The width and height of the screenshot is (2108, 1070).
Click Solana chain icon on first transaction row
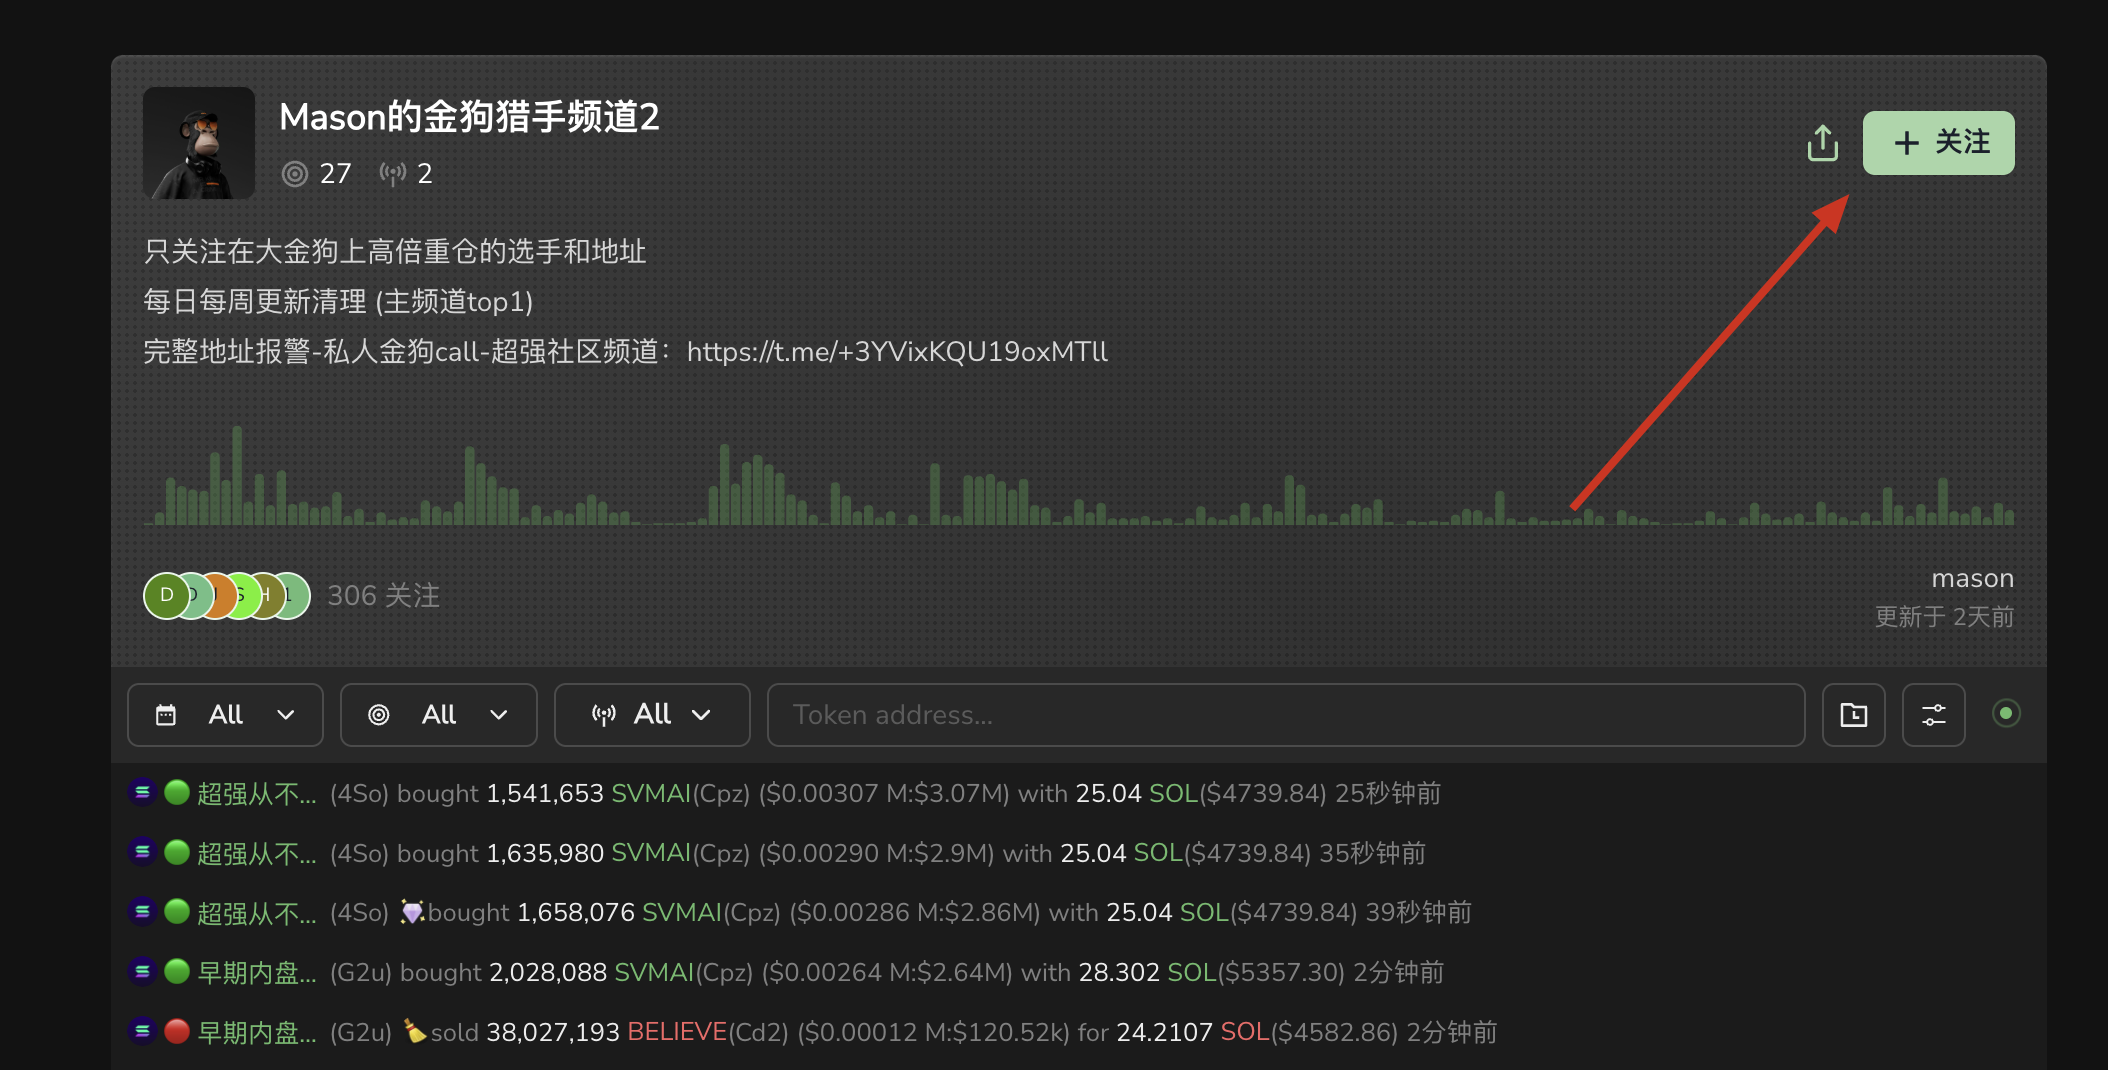pyautogui.click(x=142, y=792)
